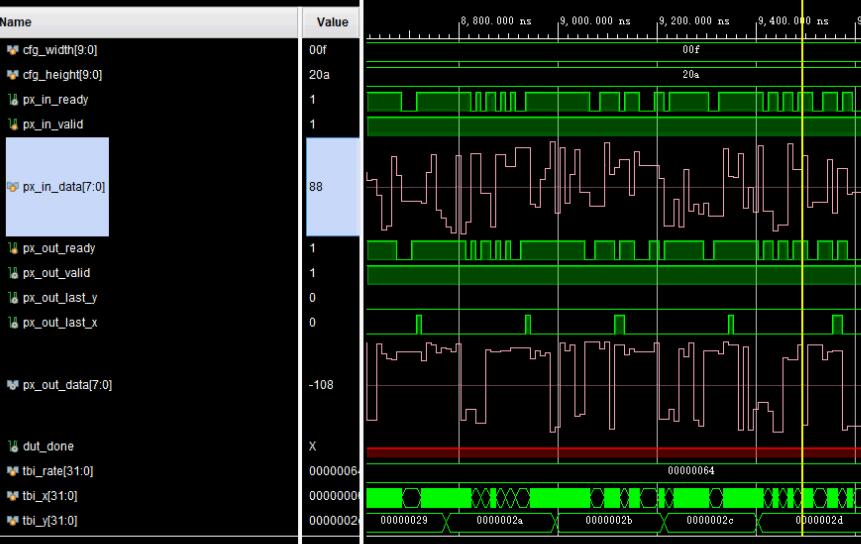Click the px_out_valid signal icon
This screenshot has width=861, height=544.
13,273
